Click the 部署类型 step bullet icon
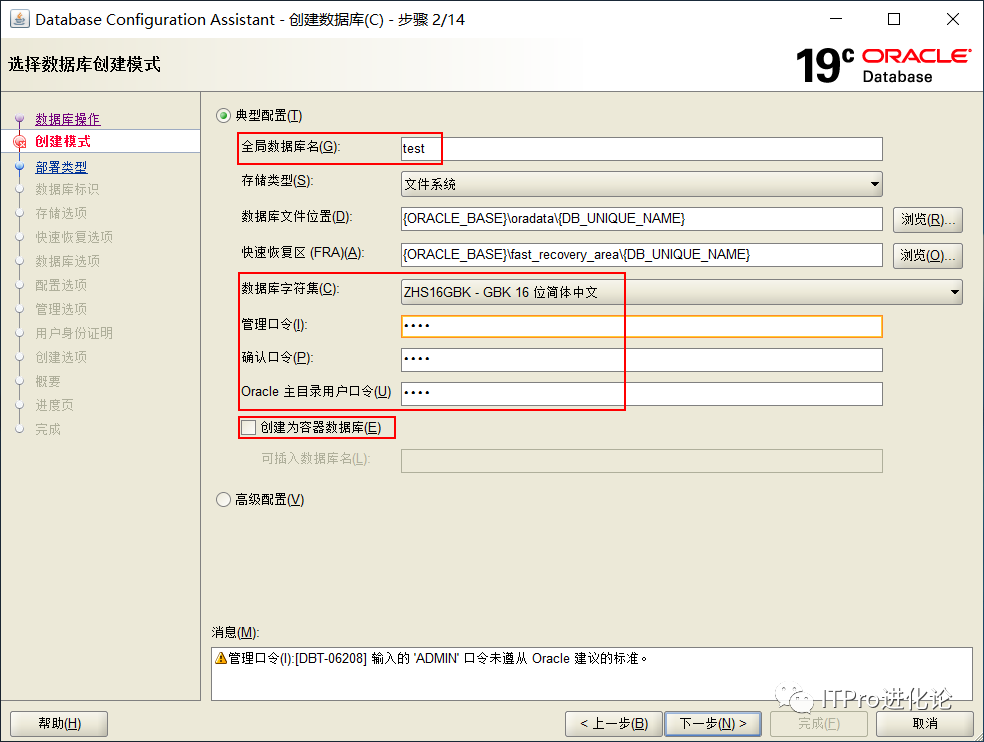984x742 pixels. point(19,166)
